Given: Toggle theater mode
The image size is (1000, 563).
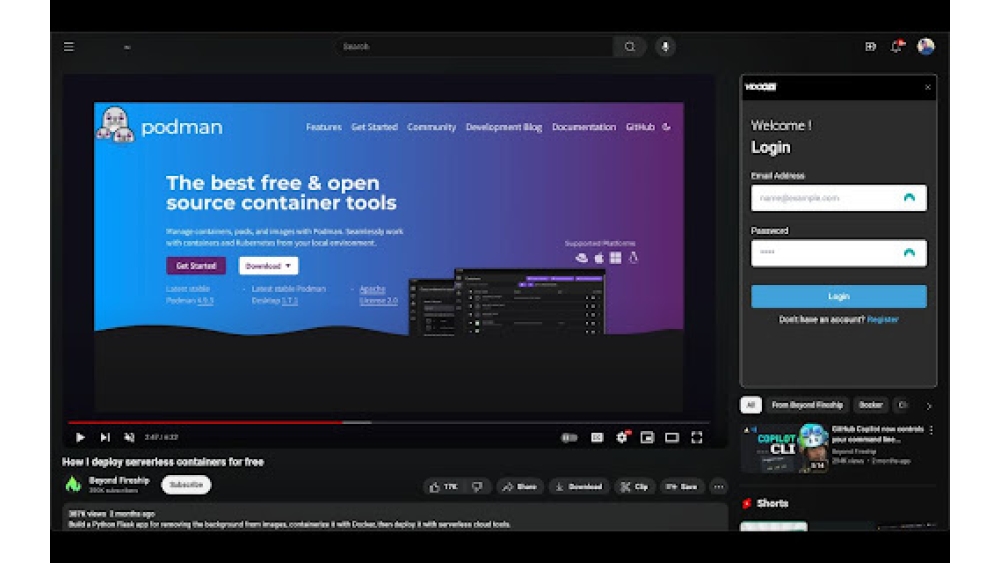Looking at the screenshot, I should point(672,437).
